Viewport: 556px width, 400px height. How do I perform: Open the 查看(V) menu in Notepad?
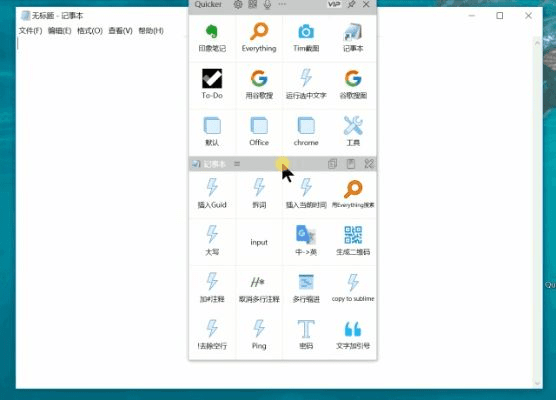121,31
